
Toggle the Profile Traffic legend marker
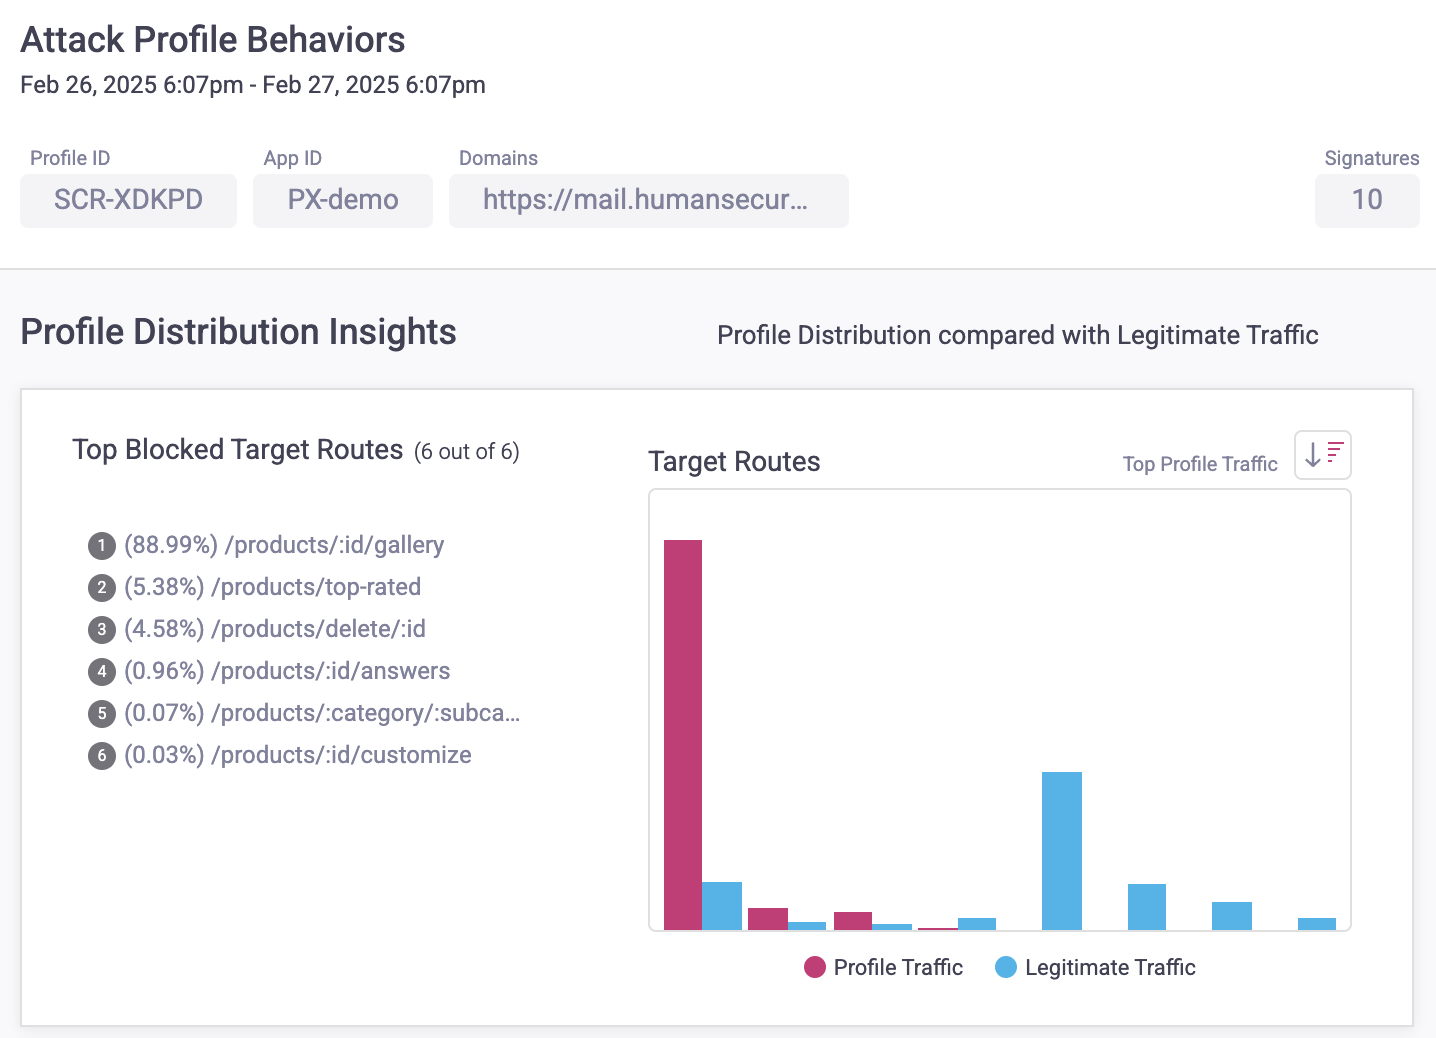[x=815, y=967]
